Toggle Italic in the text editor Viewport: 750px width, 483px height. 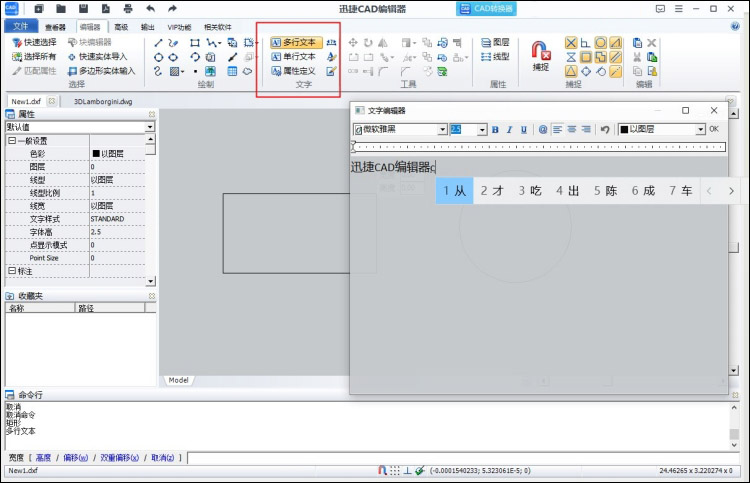[509, 130]
